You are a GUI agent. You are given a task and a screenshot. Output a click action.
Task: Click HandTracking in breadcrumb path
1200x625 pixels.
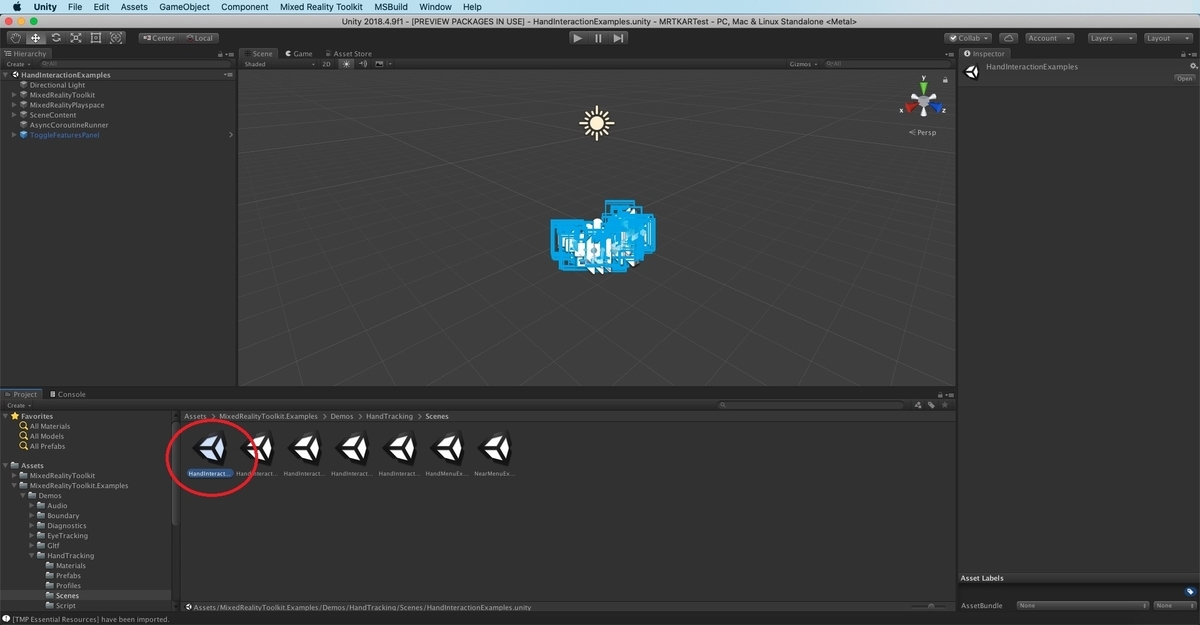(x=389, y=416)
